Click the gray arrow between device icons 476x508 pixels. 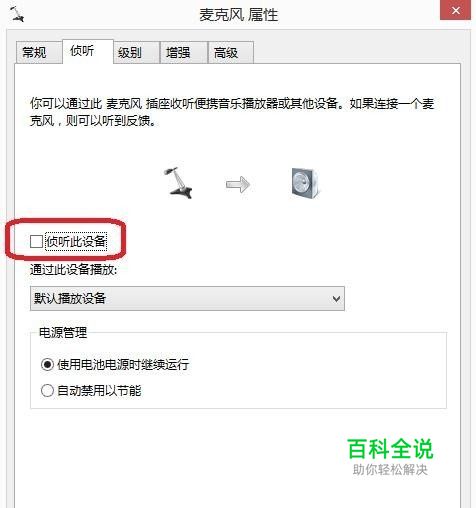(238, 184)
